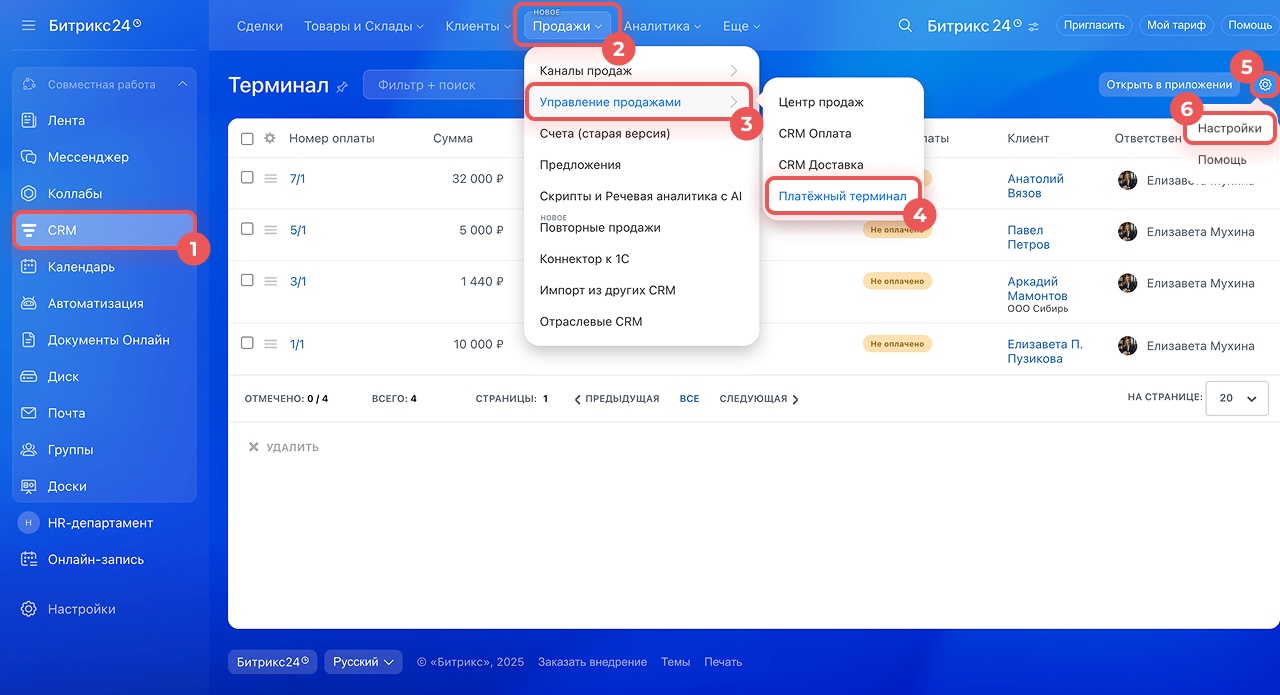
Task: Expand the Аналитика dropdown
Action: 662,26
